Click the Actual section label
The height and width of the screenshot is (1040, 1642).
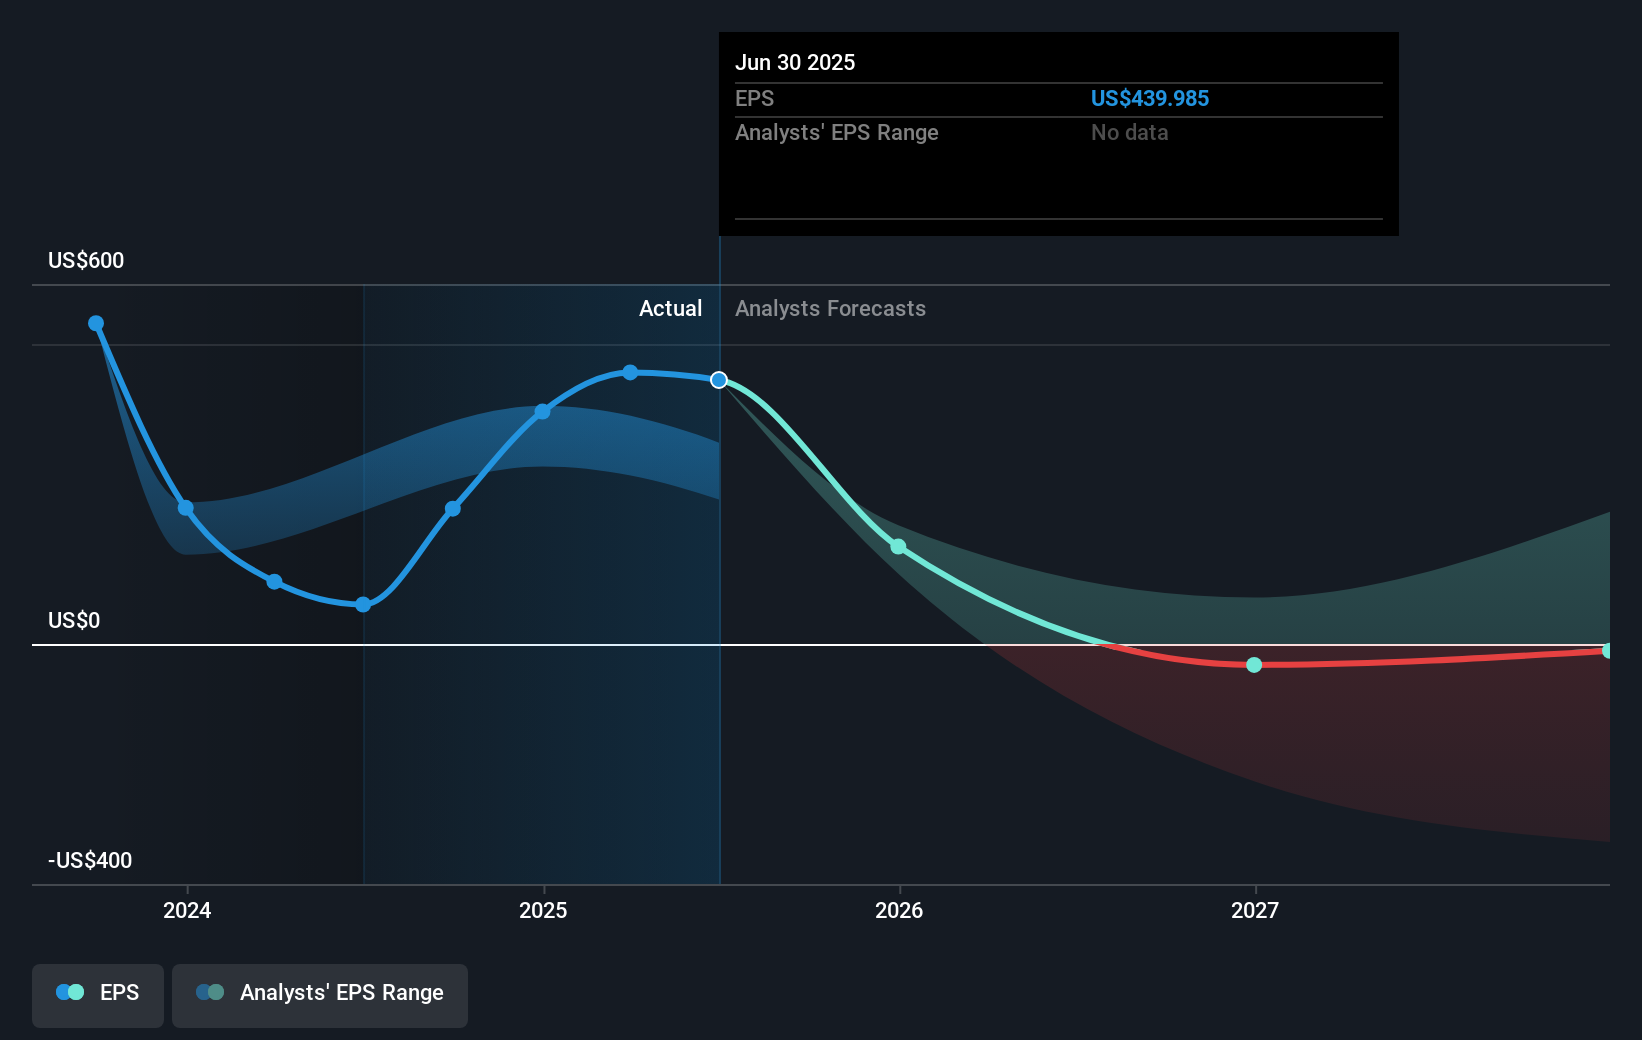click(x=670, y=308)
